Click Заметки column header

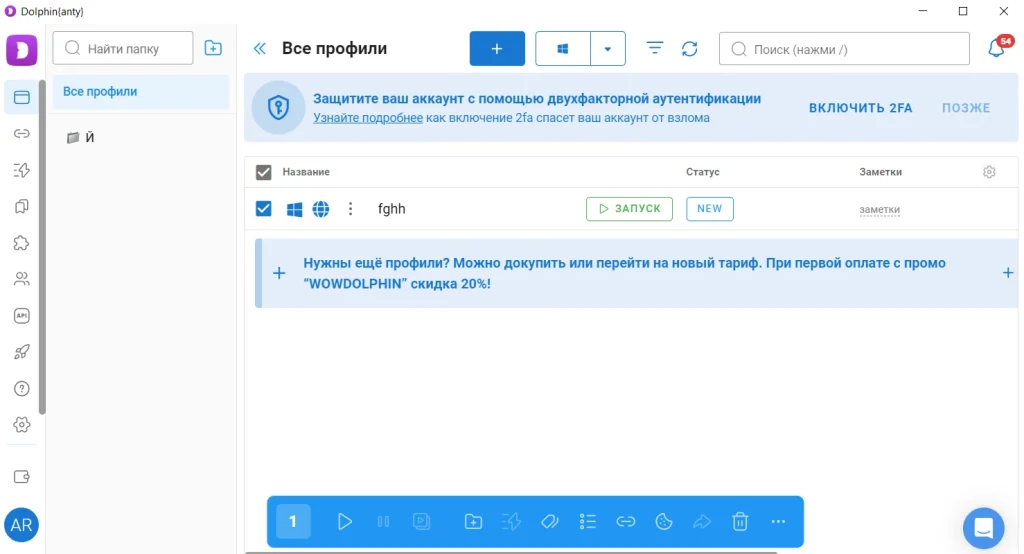pyautogui.click(x=880, y=172)
